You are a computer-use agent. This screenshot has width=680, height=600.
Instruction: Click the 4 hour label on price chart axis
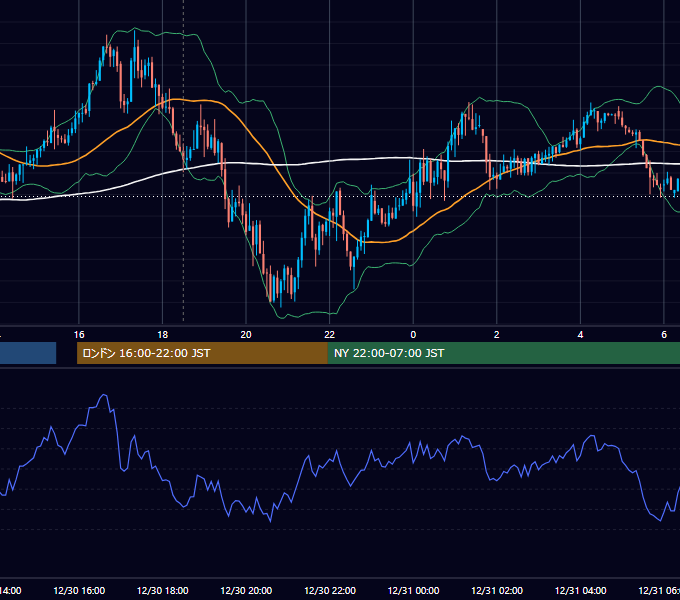580,335
